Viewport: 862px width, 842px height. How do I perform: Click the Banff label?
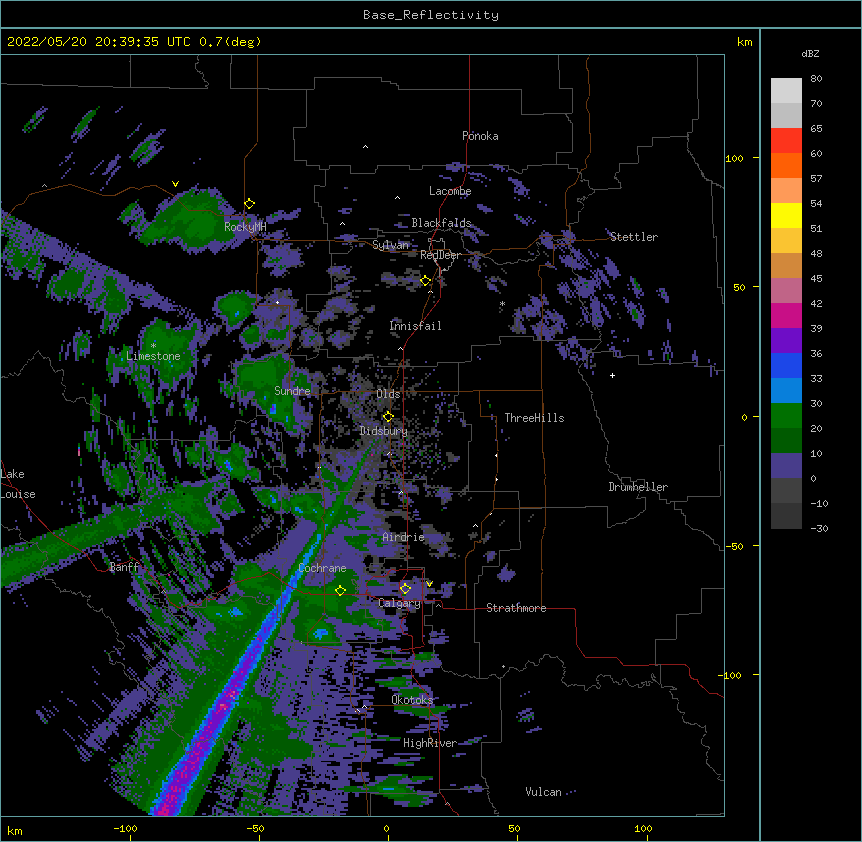124,567
